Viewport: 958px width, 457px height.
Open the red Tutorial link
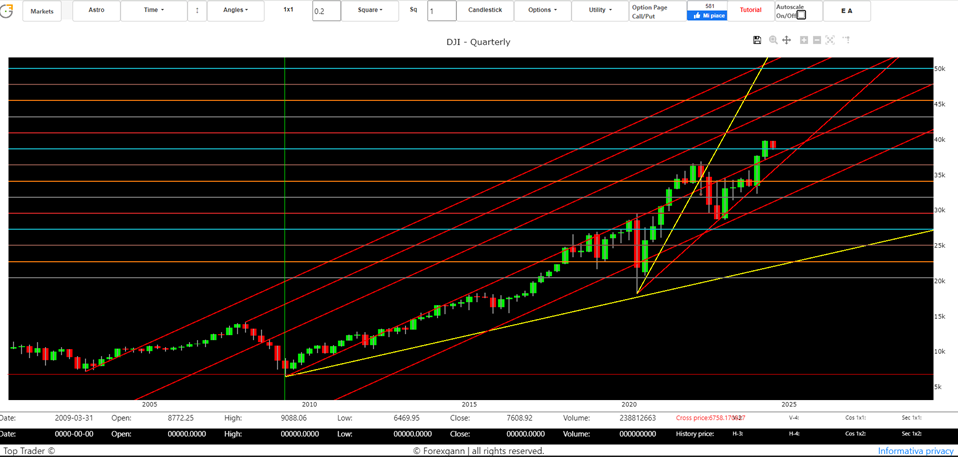coord(750,10)
